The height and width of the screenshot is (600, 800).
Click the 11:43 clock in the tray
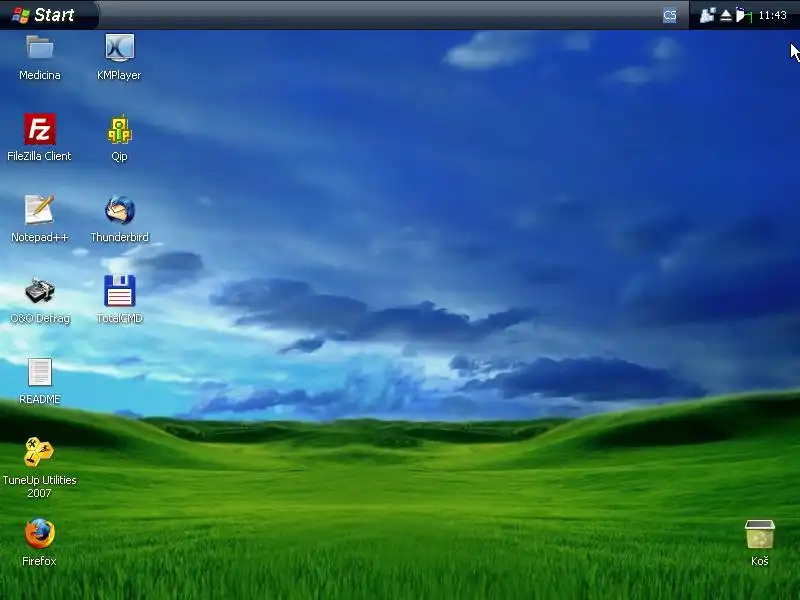click(x=772, y=15)
